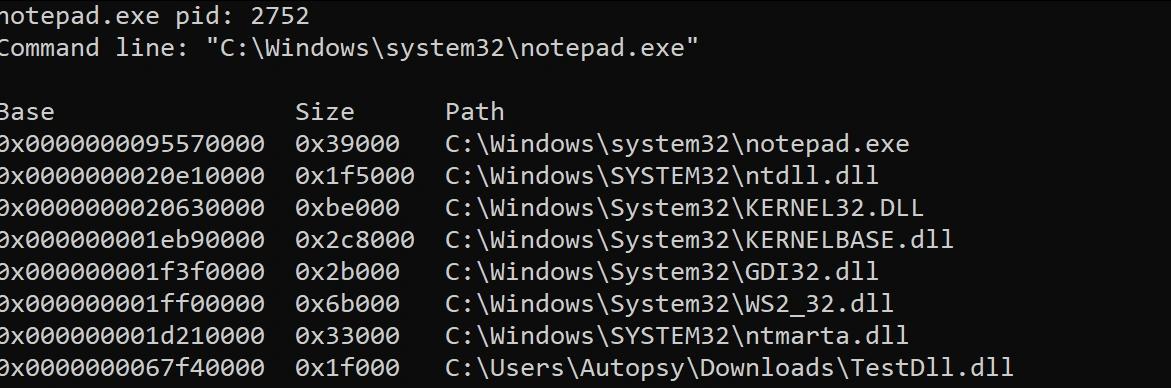Select the GDI32.dll path text
Screen dimensions: 1171x388
pyautogui.click(x=662, y=272)
